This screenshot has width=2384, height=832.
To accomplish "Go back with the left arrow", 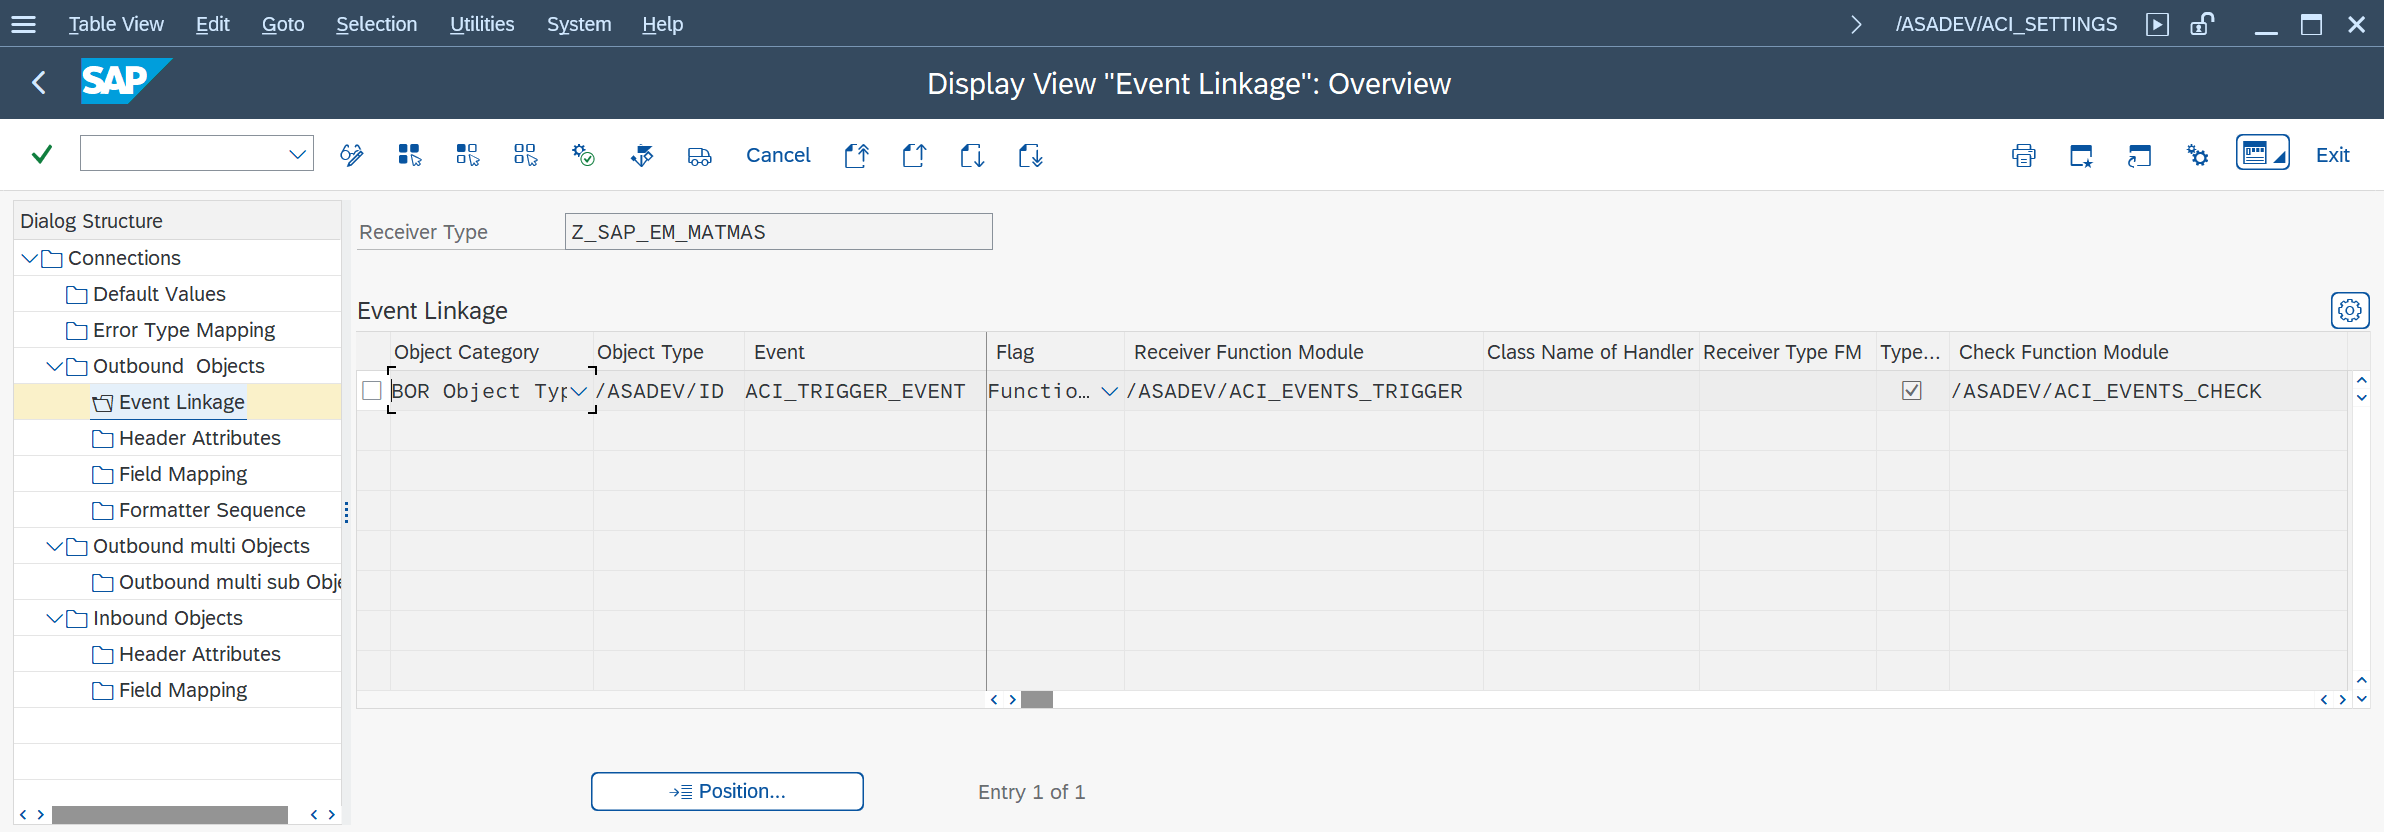I will click(x=39, y=83).
